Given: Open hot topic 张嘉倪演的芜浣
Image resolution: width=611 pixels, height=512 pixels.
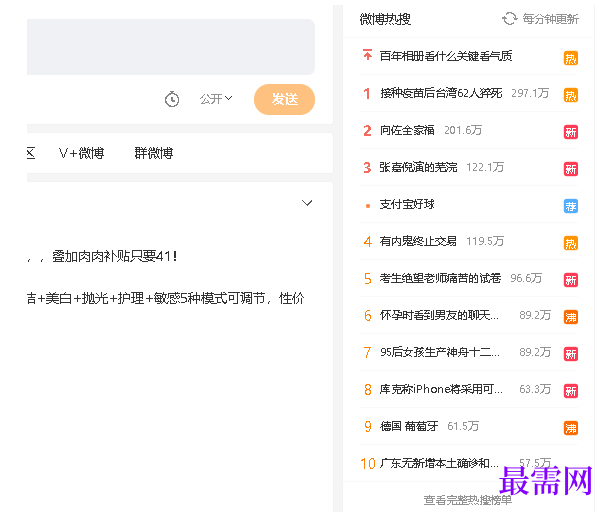Looking at the screenshot, I should tap(418, 167).
